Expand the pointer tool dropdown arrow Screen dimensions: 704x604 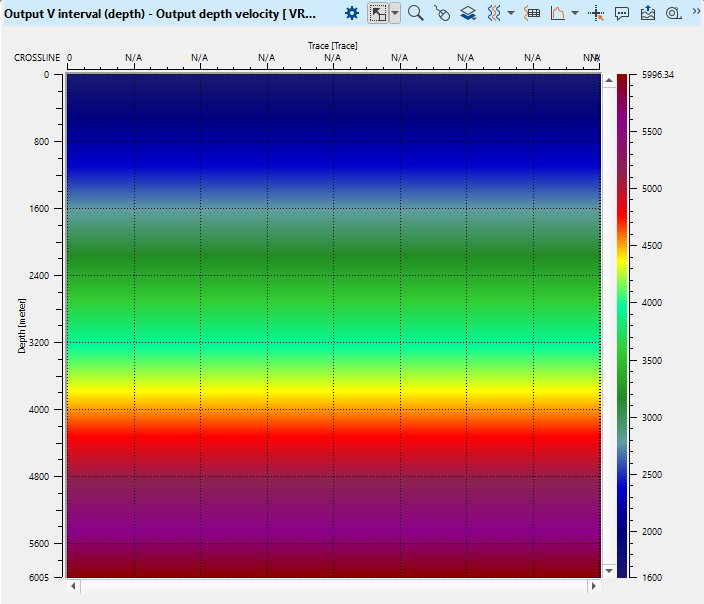click(x=395, y=13)
